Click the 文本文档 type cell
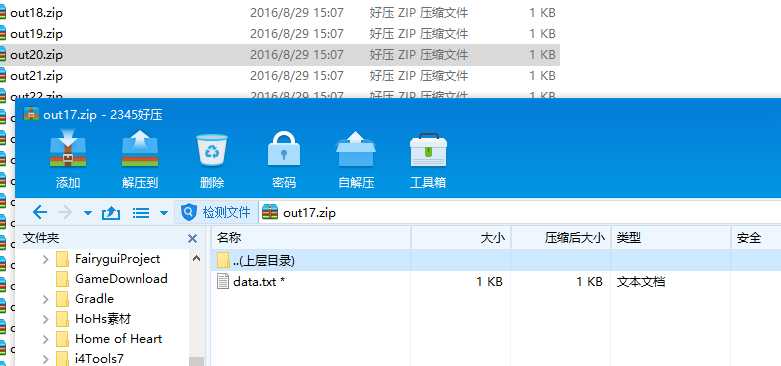 coord(641,282)
